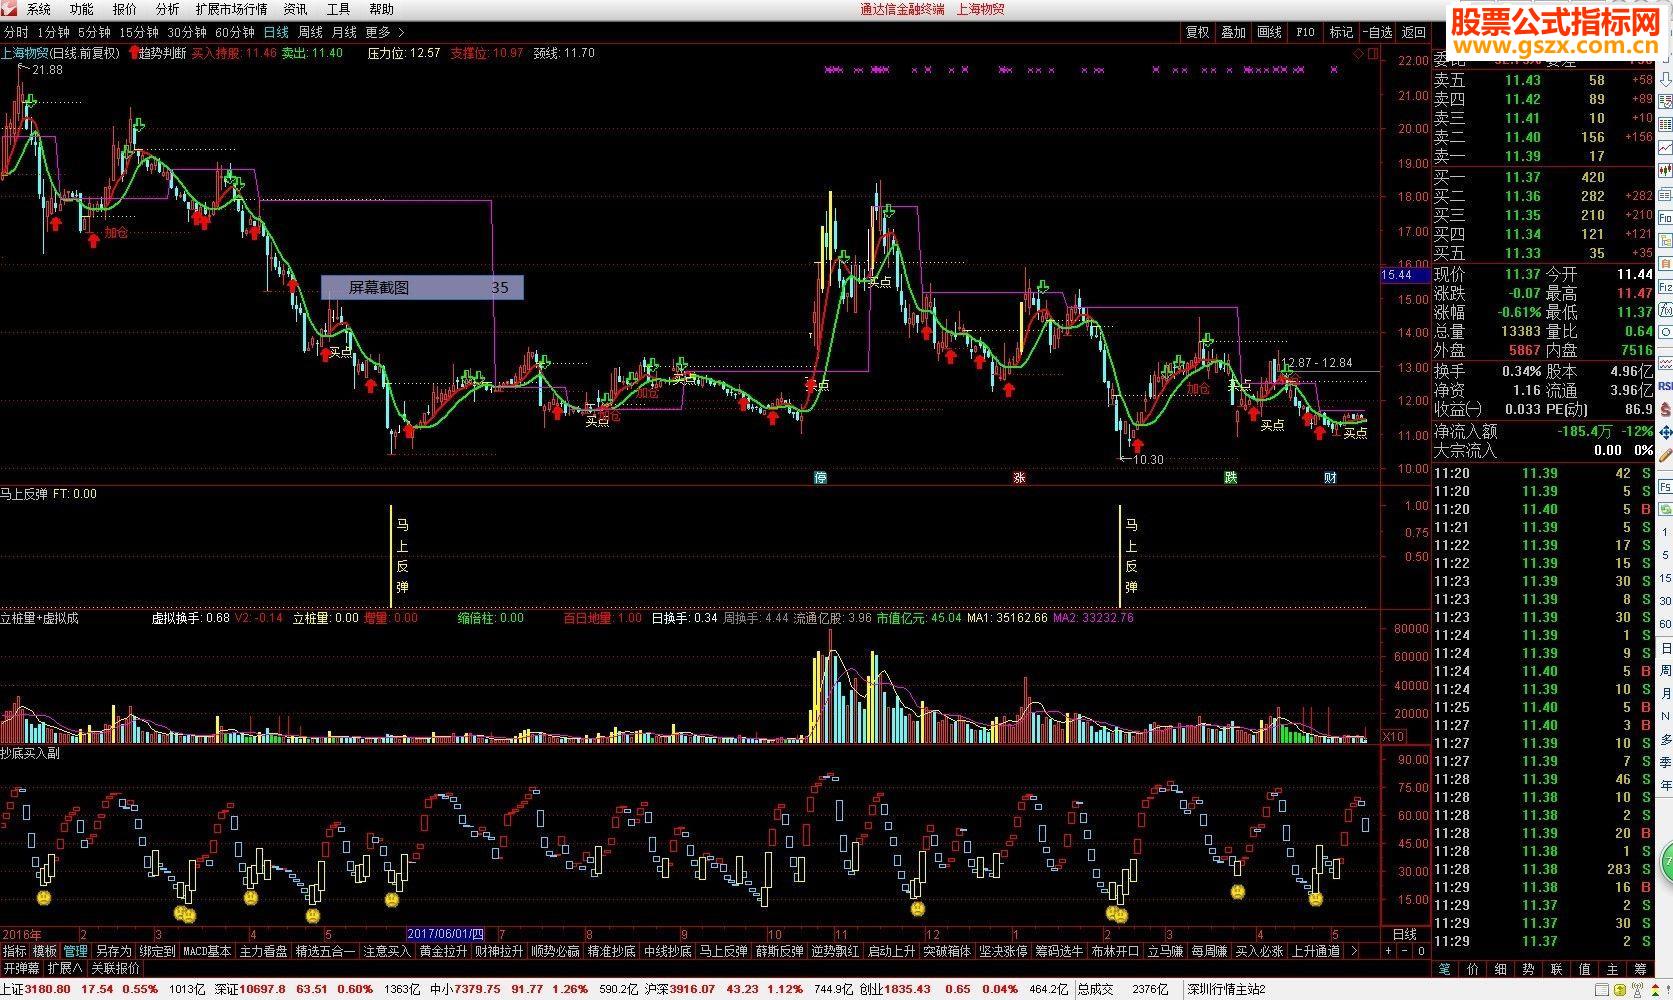Open the yellow up-arrow status tray icon
This screenshot has height=1000, width=1673.
(x=1620, y=989)
